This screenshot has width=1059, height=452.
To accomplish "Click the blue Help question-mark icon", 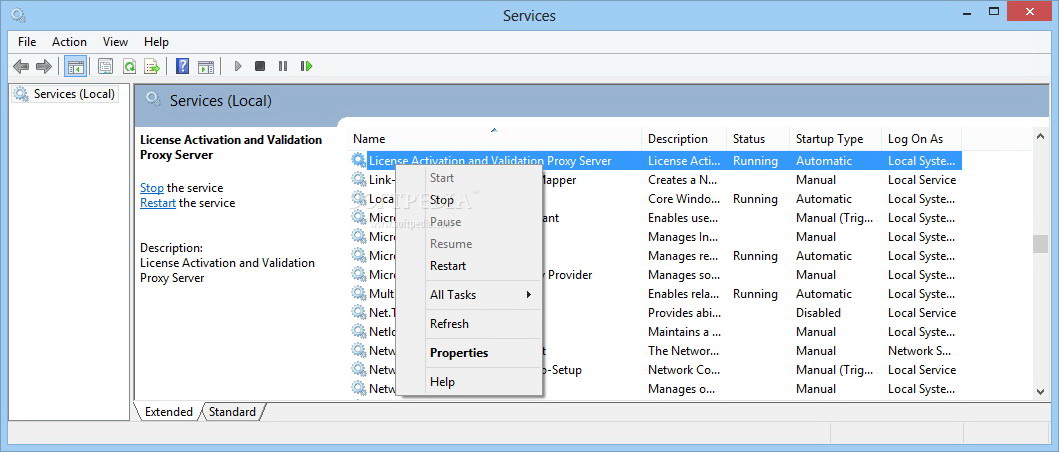I will (x=182, y=66).
